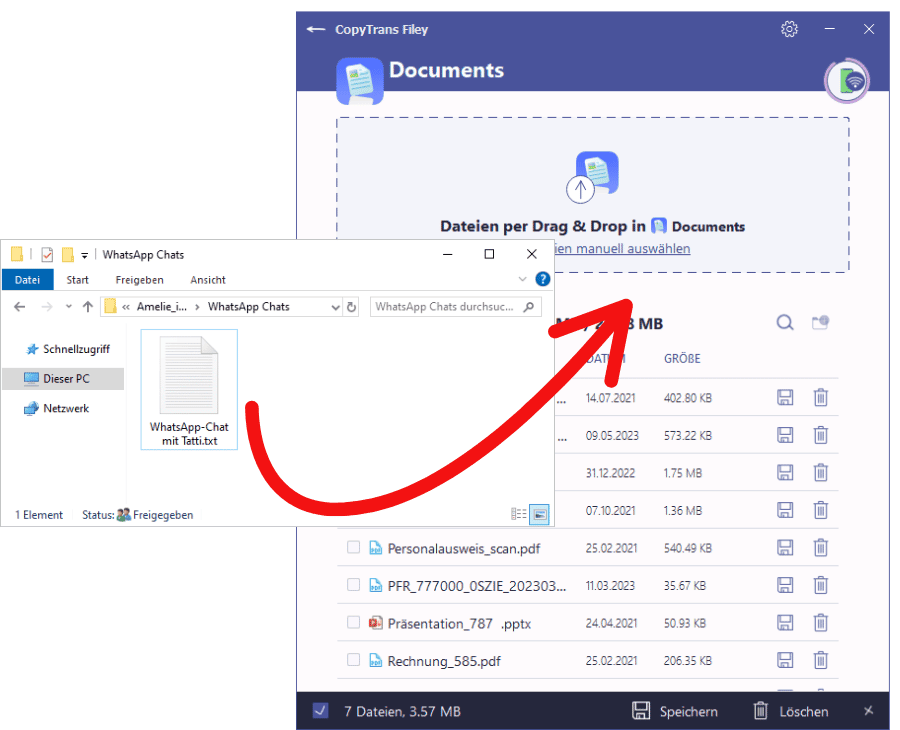The width and height of the screenshot is (900, 730).
Task: Open Explorer help question mark
Action: (x=542, y=279)
